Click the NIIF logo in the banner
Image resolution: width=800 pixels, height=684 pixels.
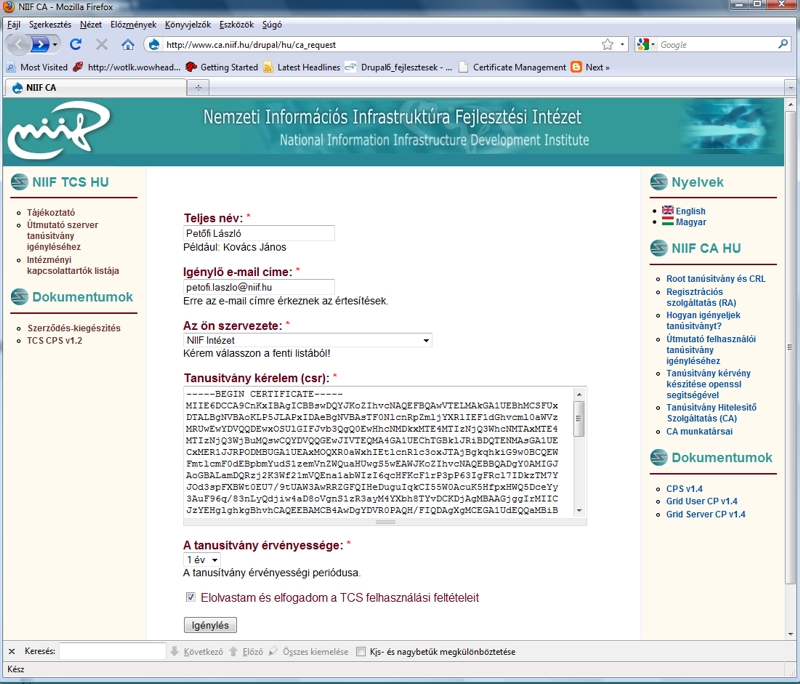59,130
